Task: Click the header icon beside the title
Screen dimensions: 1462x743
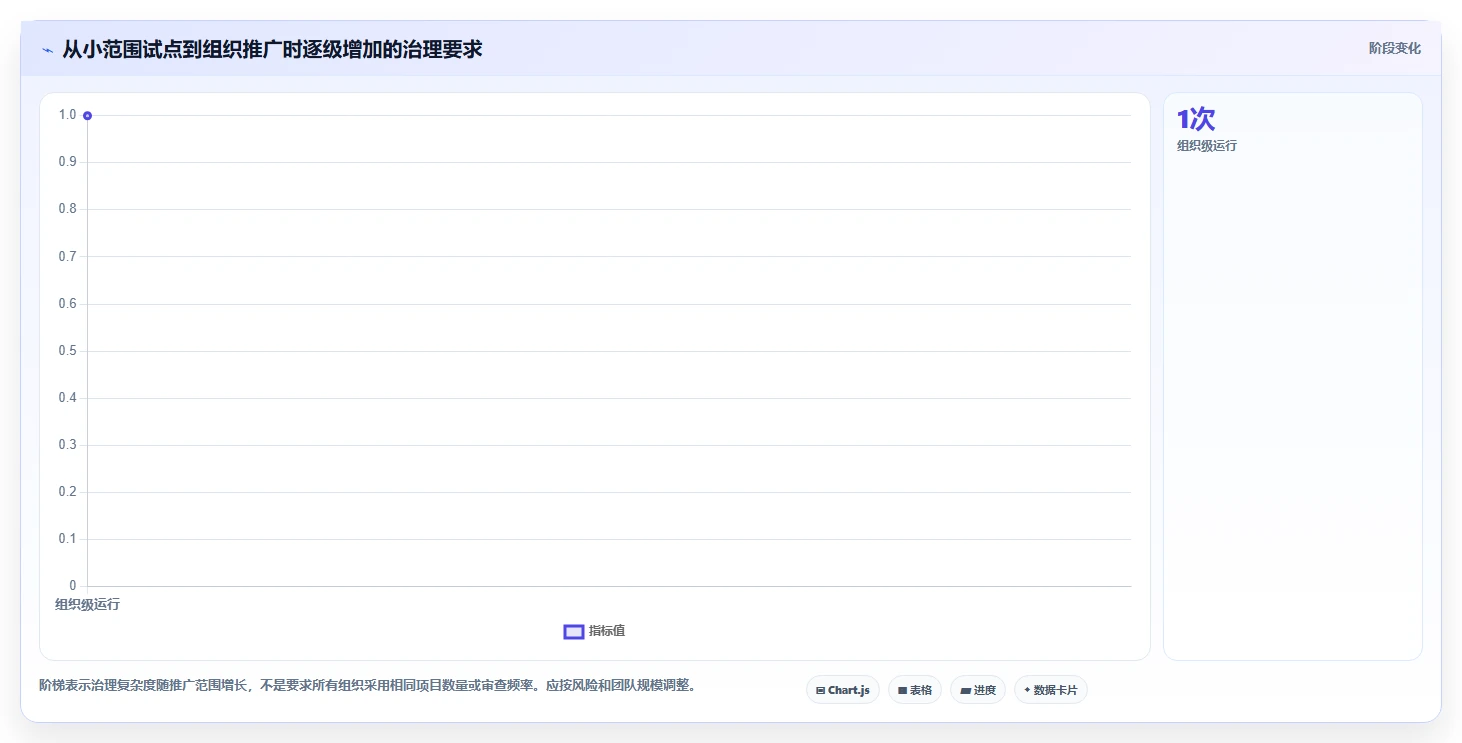Action: 48,49
